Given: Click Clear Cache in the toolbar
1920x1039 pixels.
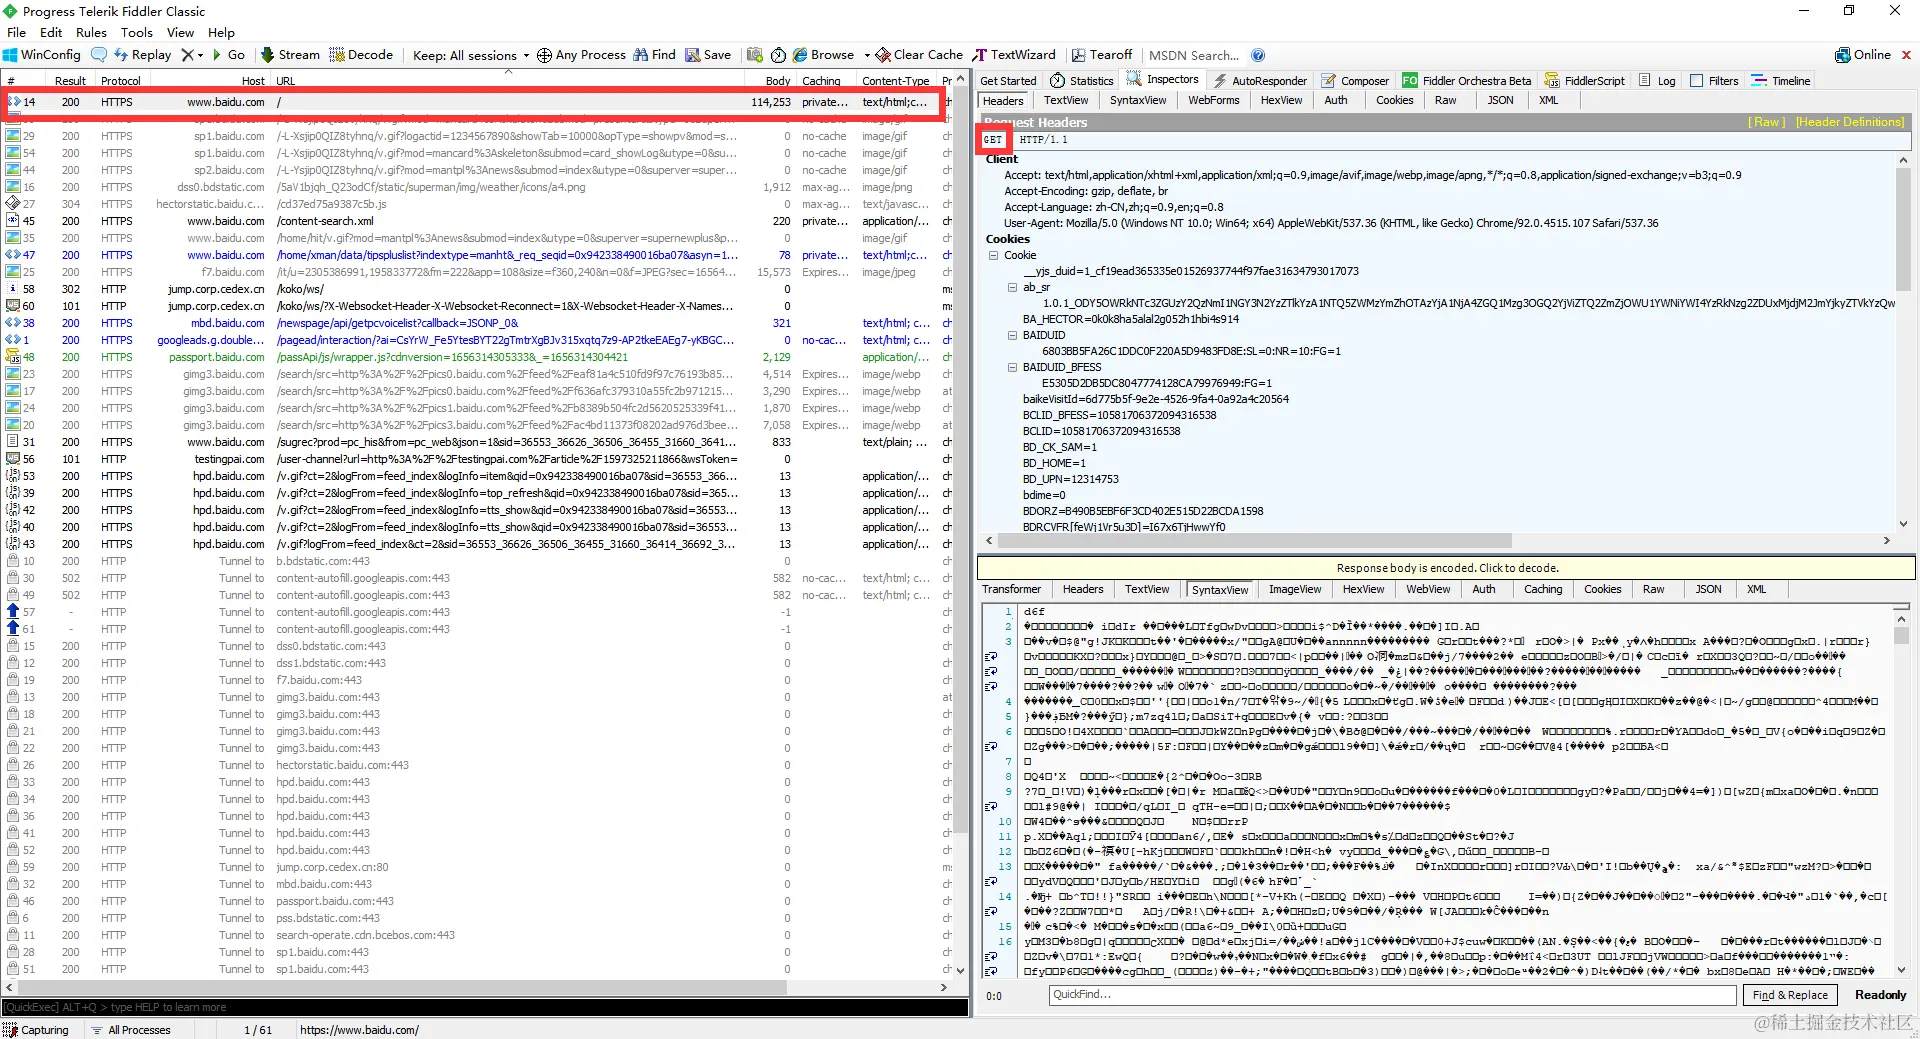Looking at the screenshot, I should pyautogui.click(x=919, y=55).
